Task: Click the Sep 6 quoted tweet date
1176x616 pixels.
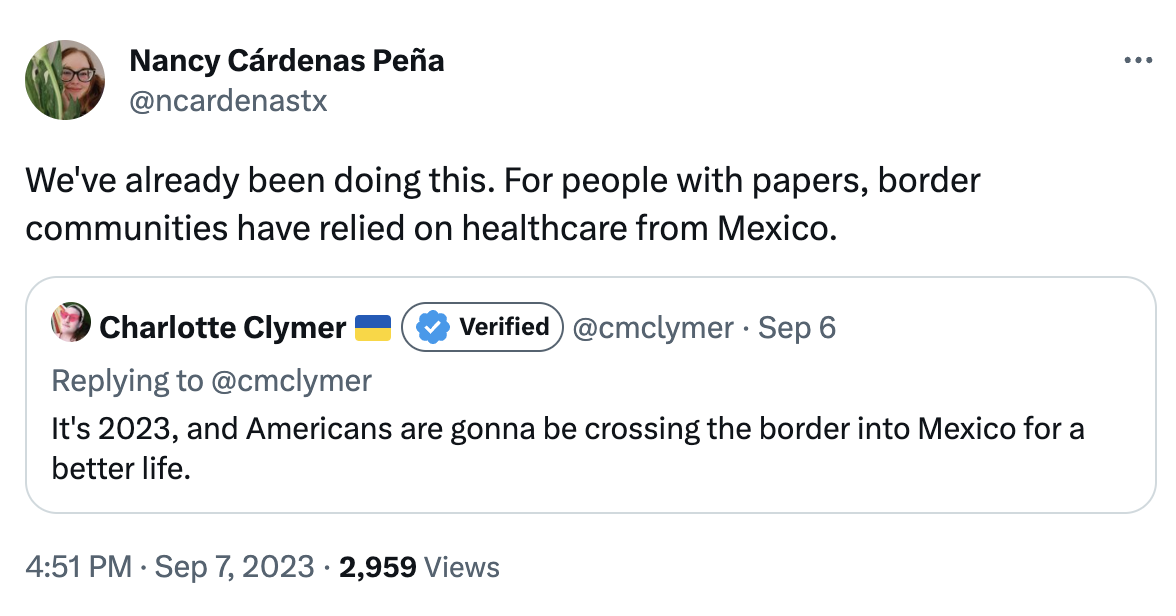Action: pyautogui.click(x=797, y=327)
